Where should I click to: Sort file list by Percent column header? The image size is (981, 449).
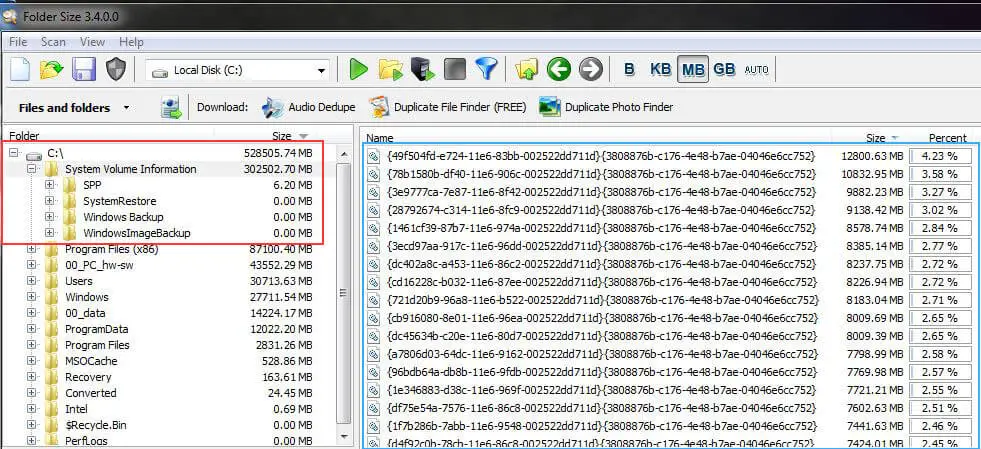[946, 138]
